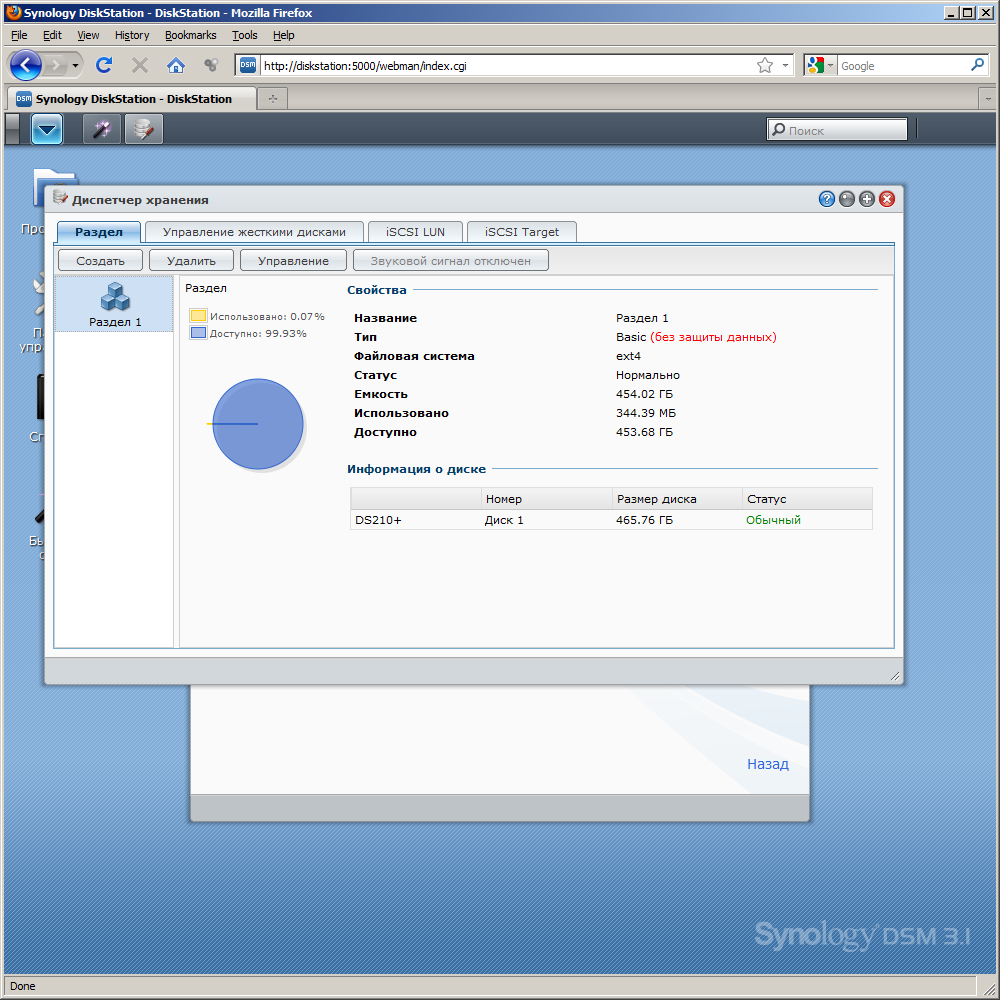Screen dimensions: 1000x1000
Task: Click the Управление button
Action: pos(293,260)
